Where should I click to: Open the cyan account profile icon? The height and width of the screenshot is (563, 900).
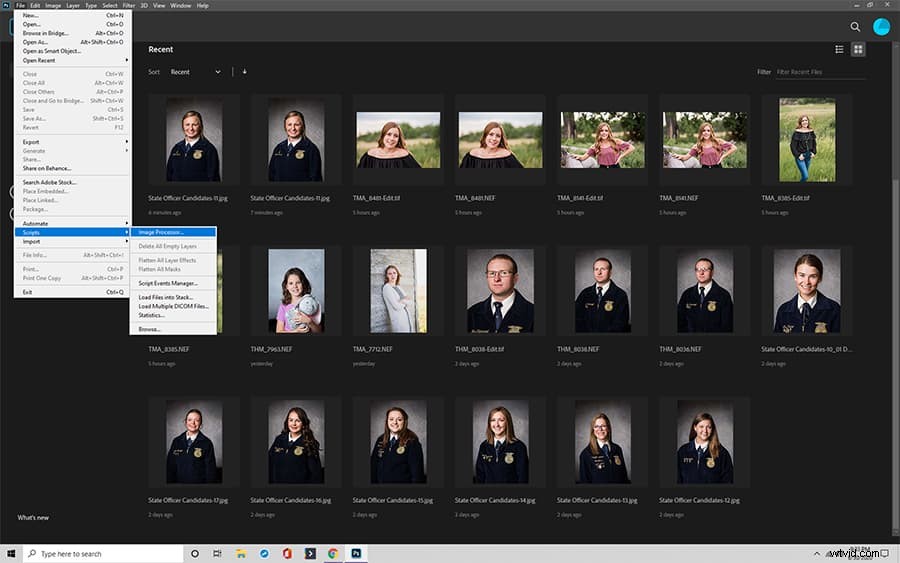881,26
